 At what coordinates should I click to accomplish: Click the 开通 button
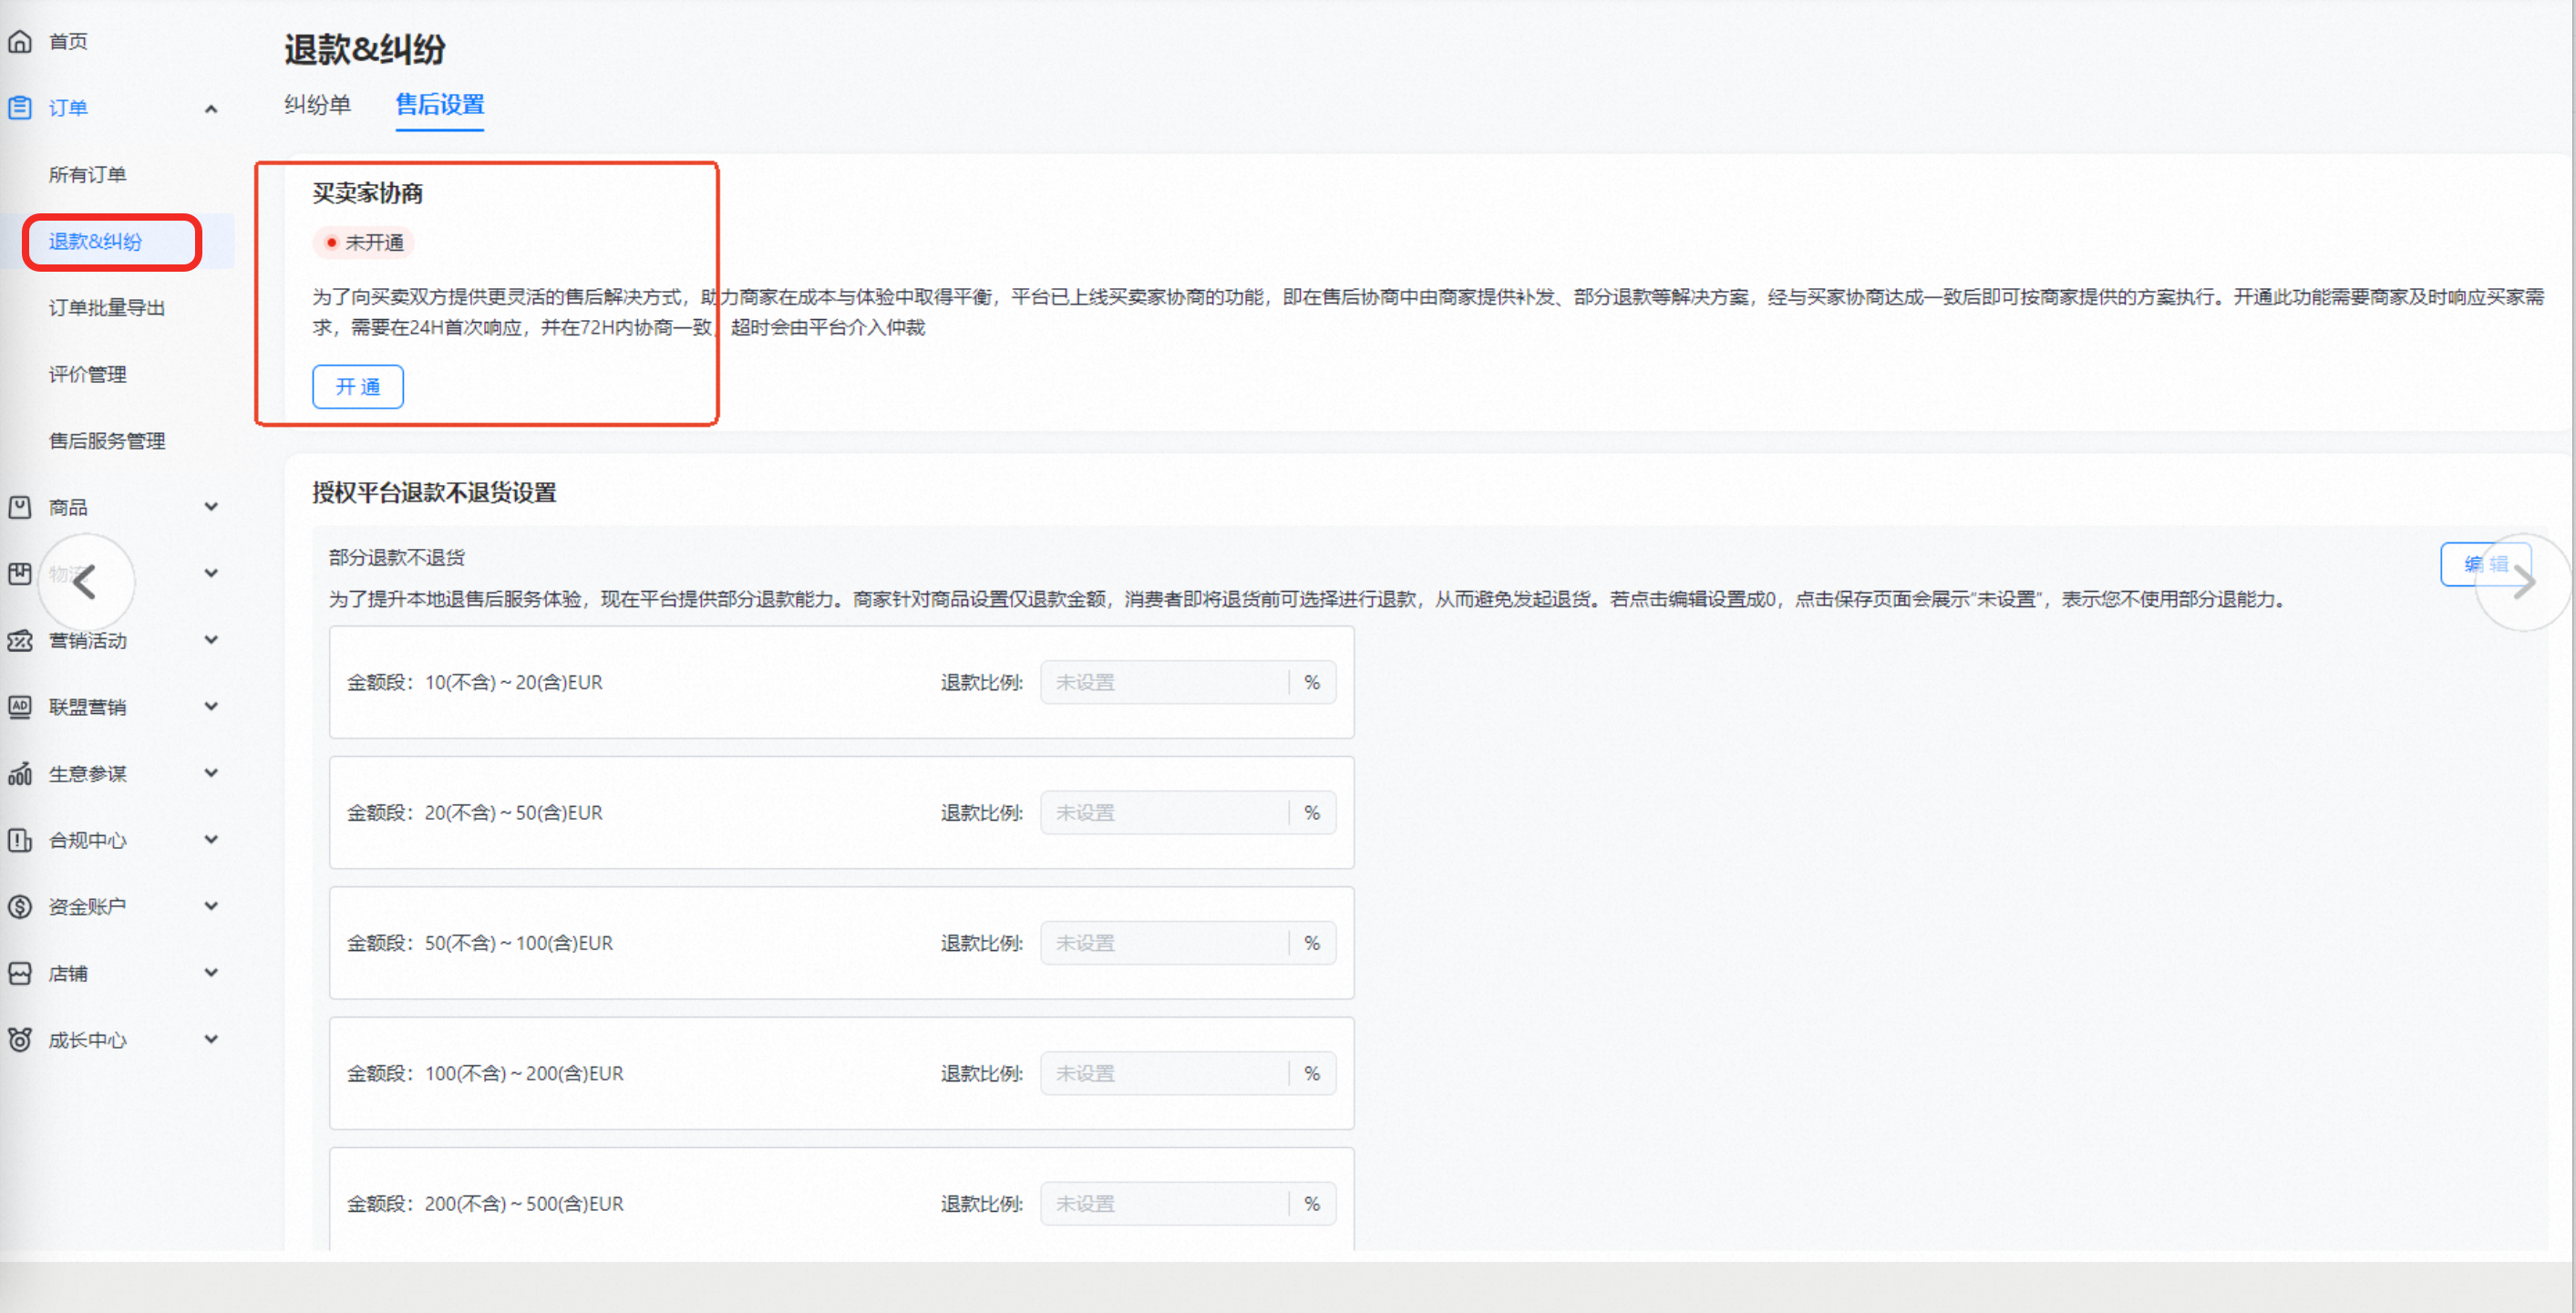tap(358, 387)
